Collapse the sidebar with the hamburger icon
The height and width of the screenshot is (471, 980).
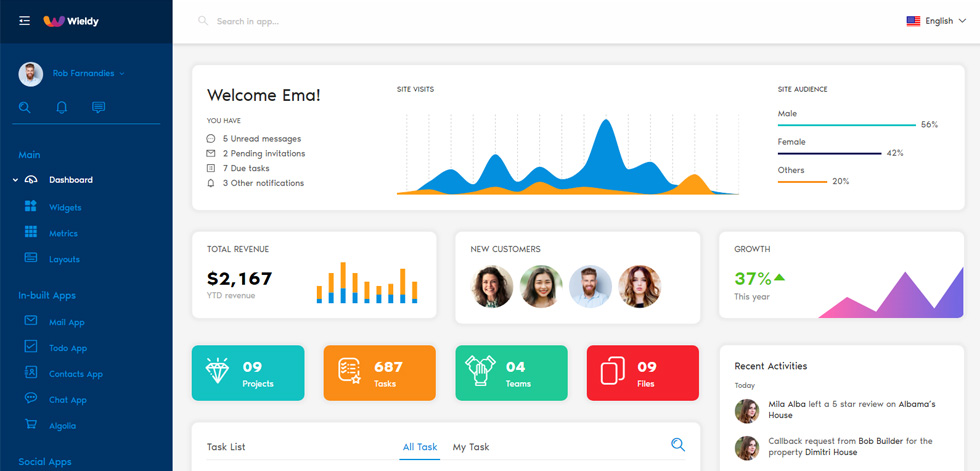[24, 21]
